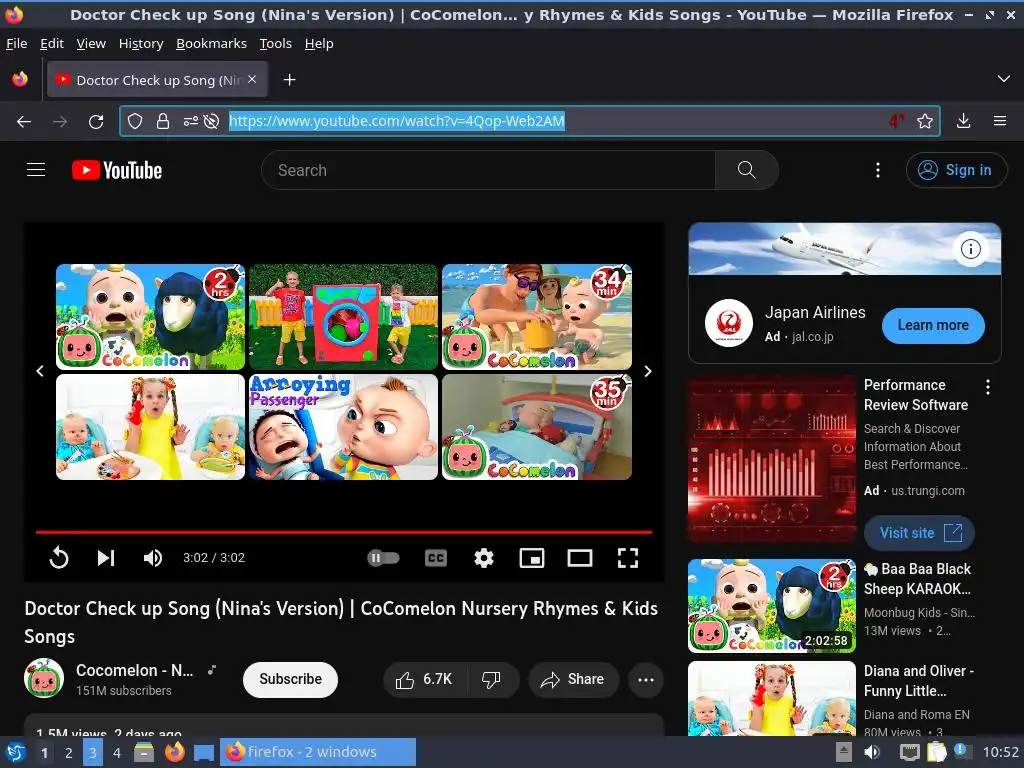The width and height of the screenshot is (1024, 768).
Task: Open player settings gear
Action: pos(484,558)
